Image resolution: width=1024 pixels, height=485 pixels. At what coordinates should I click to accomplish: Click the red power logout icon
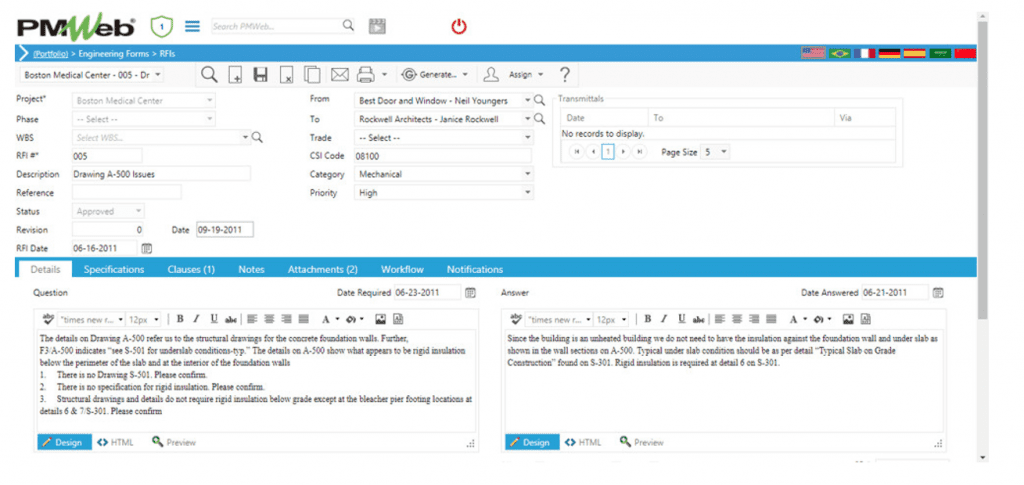[459, 26]
